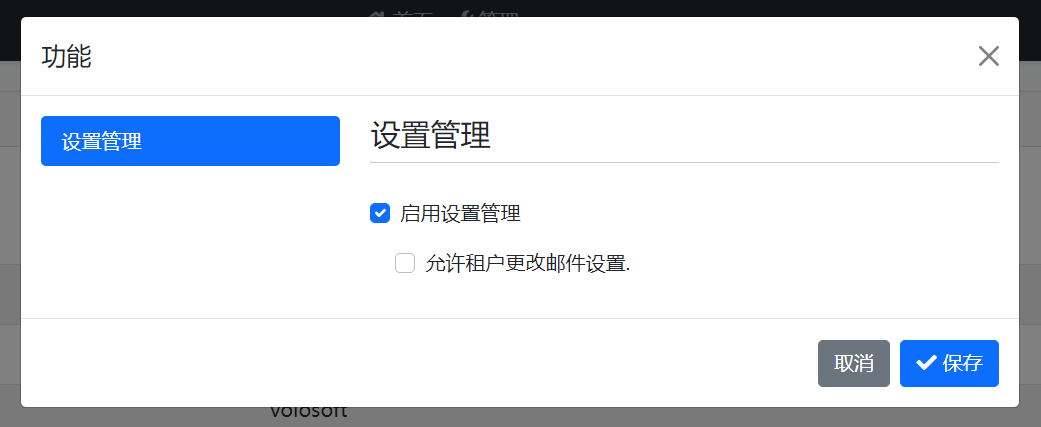Close the 功能 dialog with the X icon
Viewport: 1041px width, 427px height.
[x=989, y=56]
